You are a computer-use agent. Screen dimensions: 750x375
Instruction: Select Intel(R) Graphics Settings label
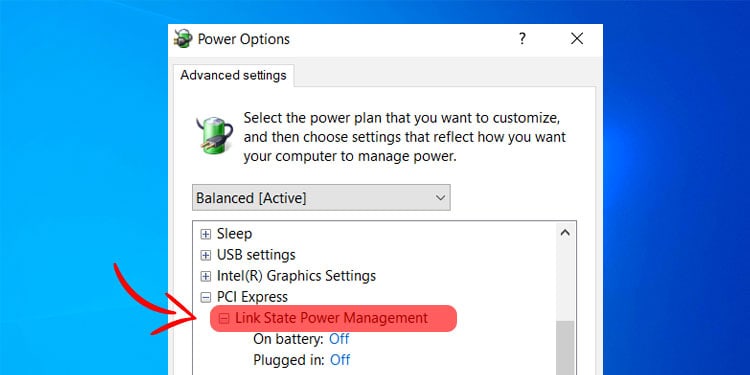coord(297,276)
